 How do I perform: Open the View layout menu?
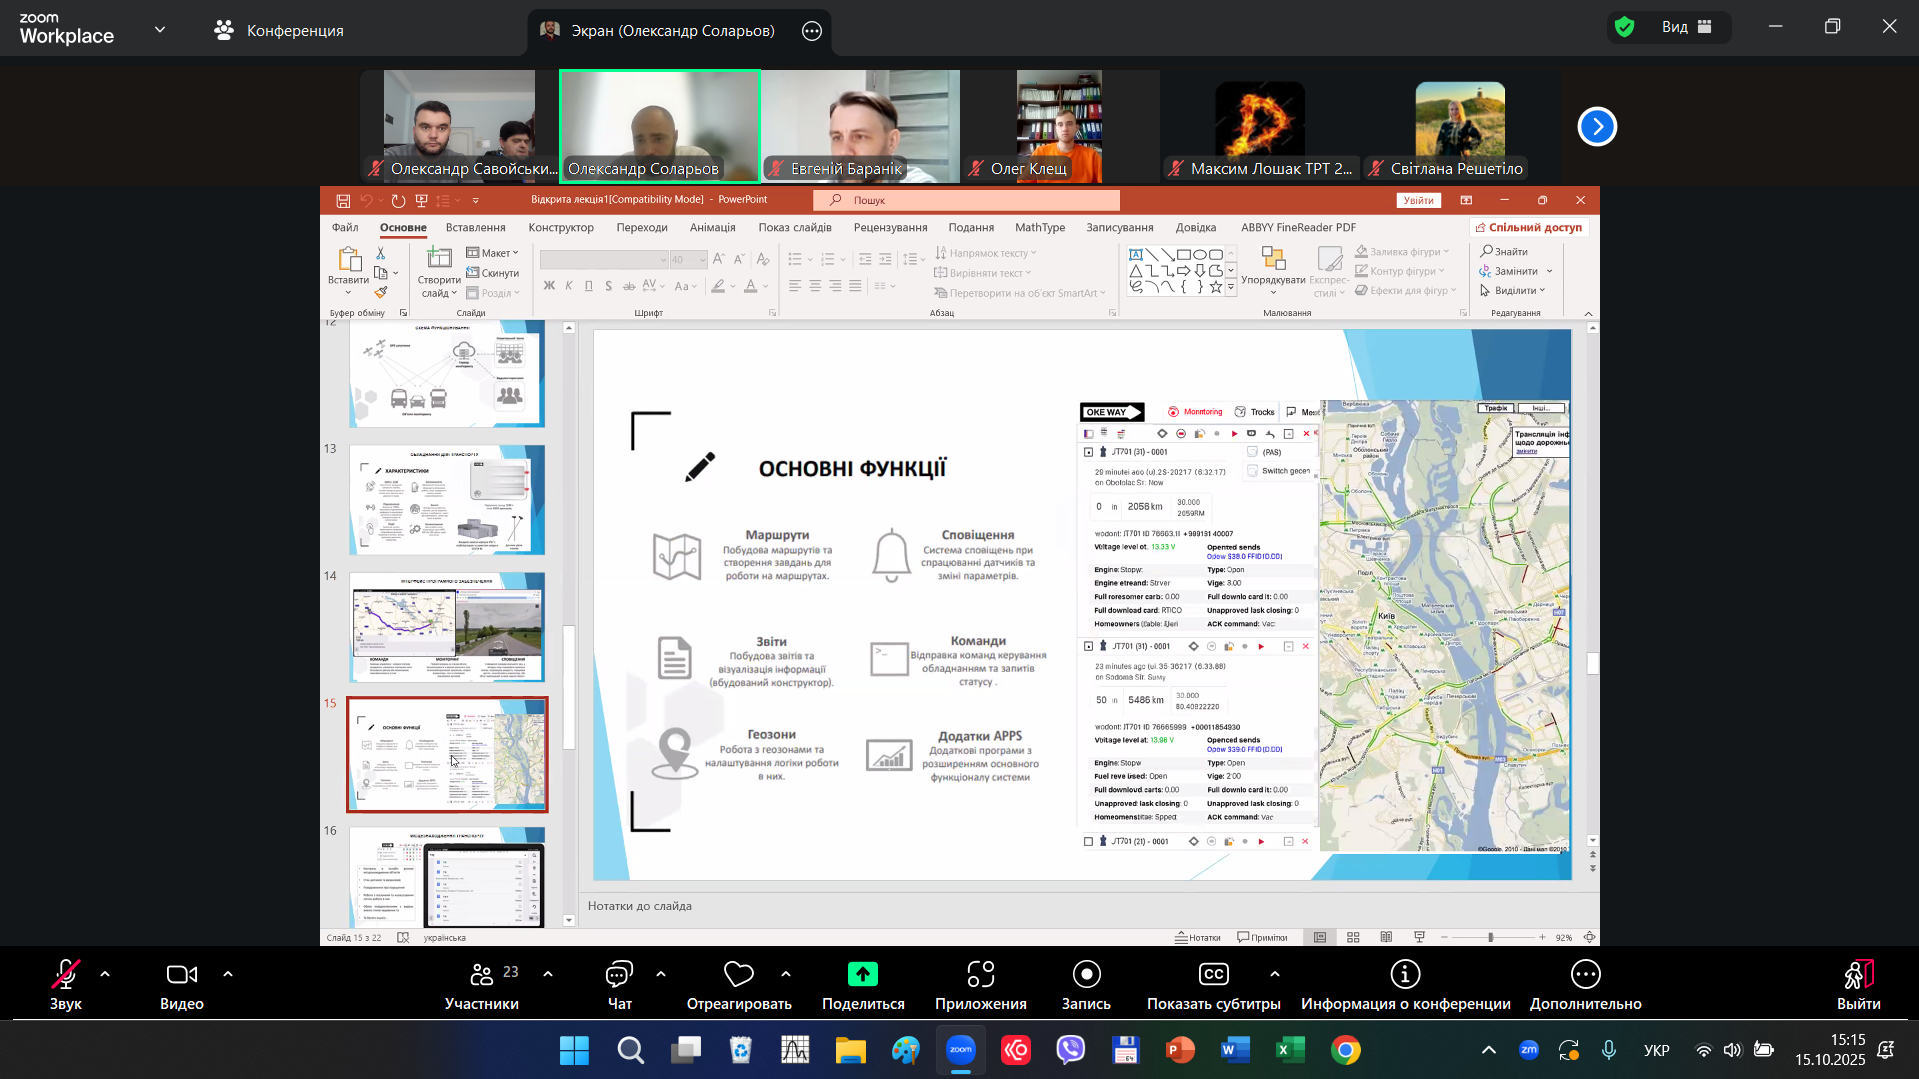point(1686,27)
